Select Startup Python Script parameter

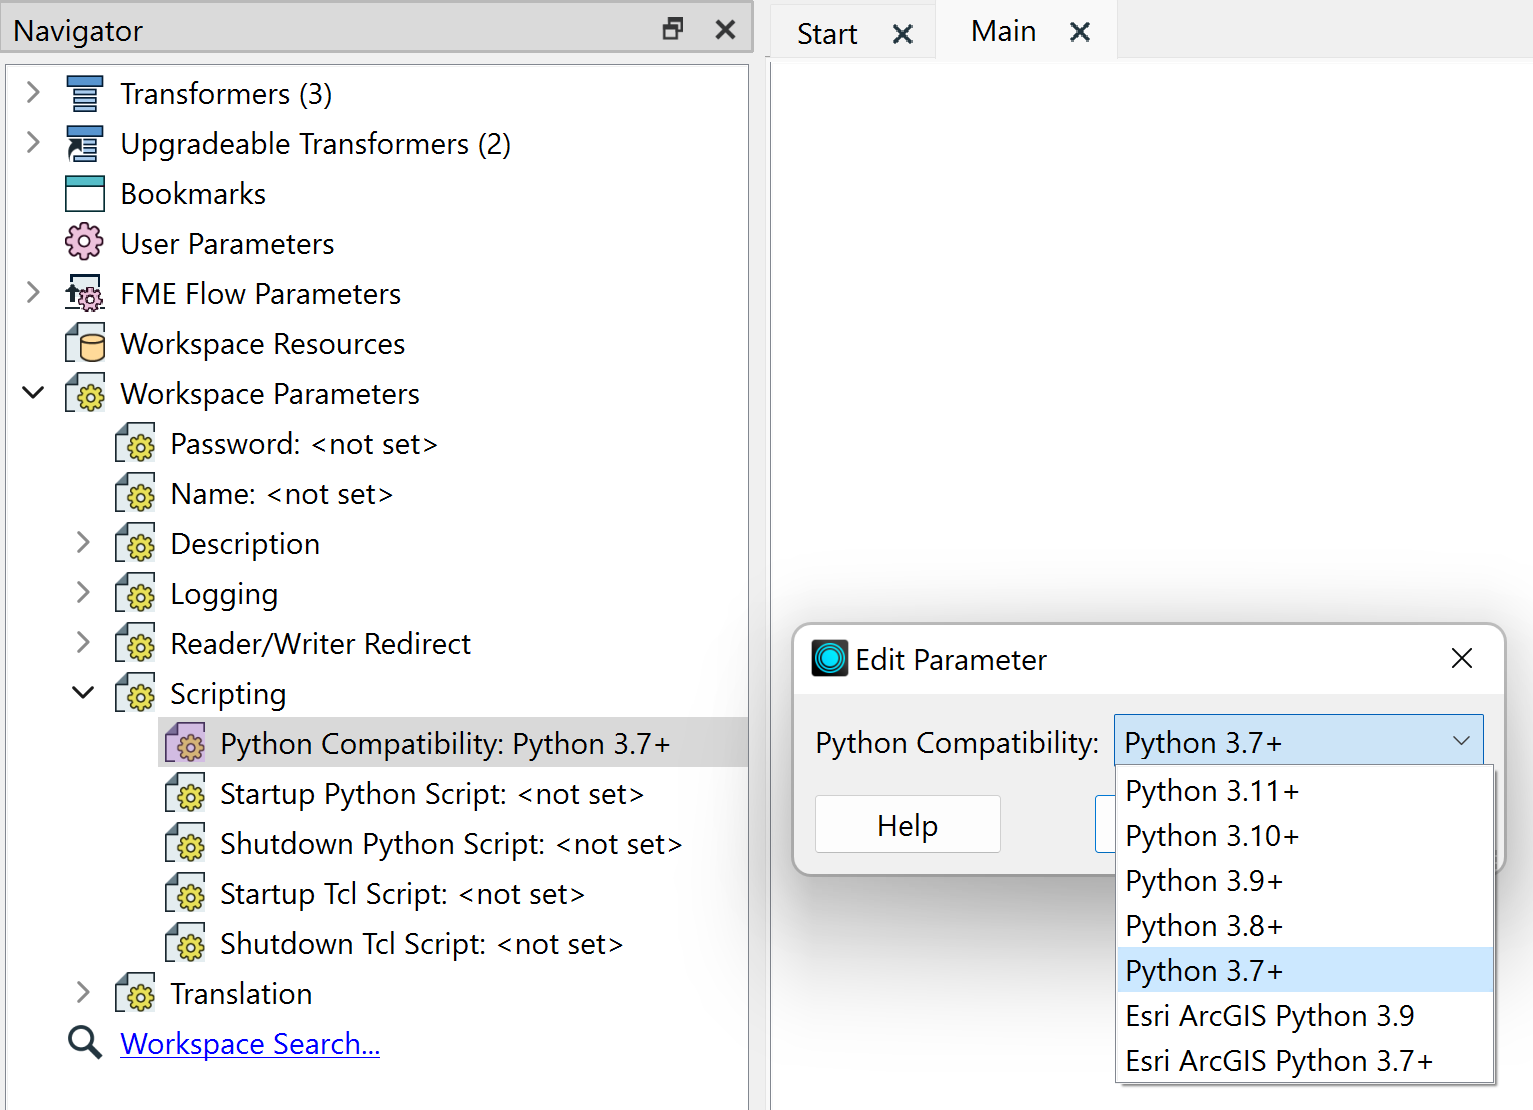pyautogui.click(x=431, y=794)
